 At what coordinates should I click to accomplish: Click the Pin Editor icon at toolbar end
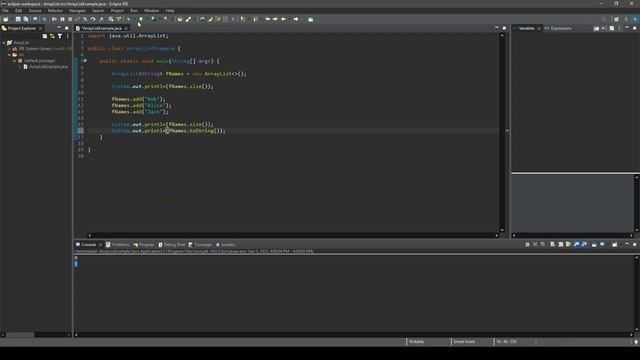click(x=311, y=19)
